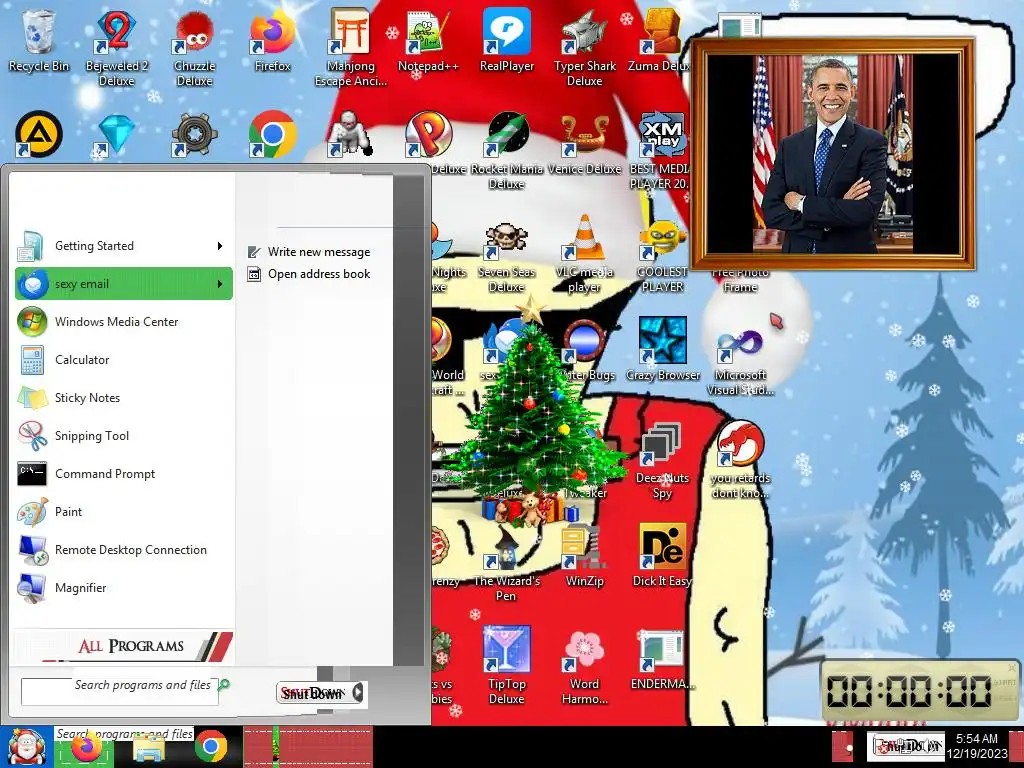1024x768 pixels.
Task: Click the 00:00:00 timer gadget display
Action: pos(909,692)
